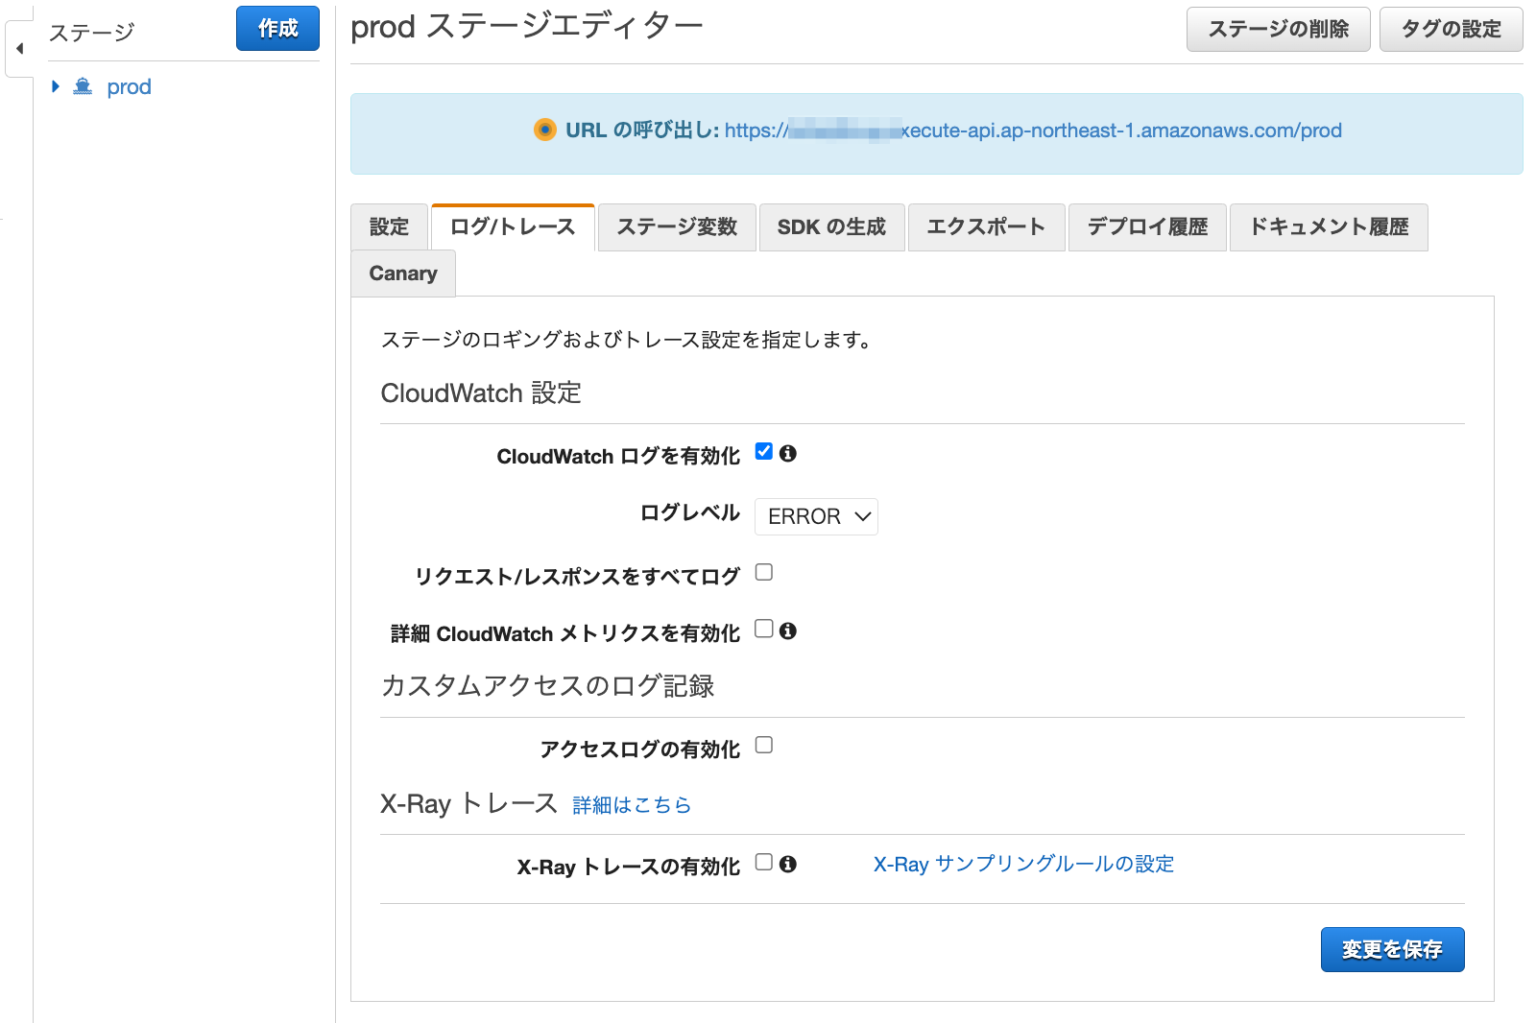Enable アクセスログの有効化
Screen dimensions: 1536x1023
point(763,744)
